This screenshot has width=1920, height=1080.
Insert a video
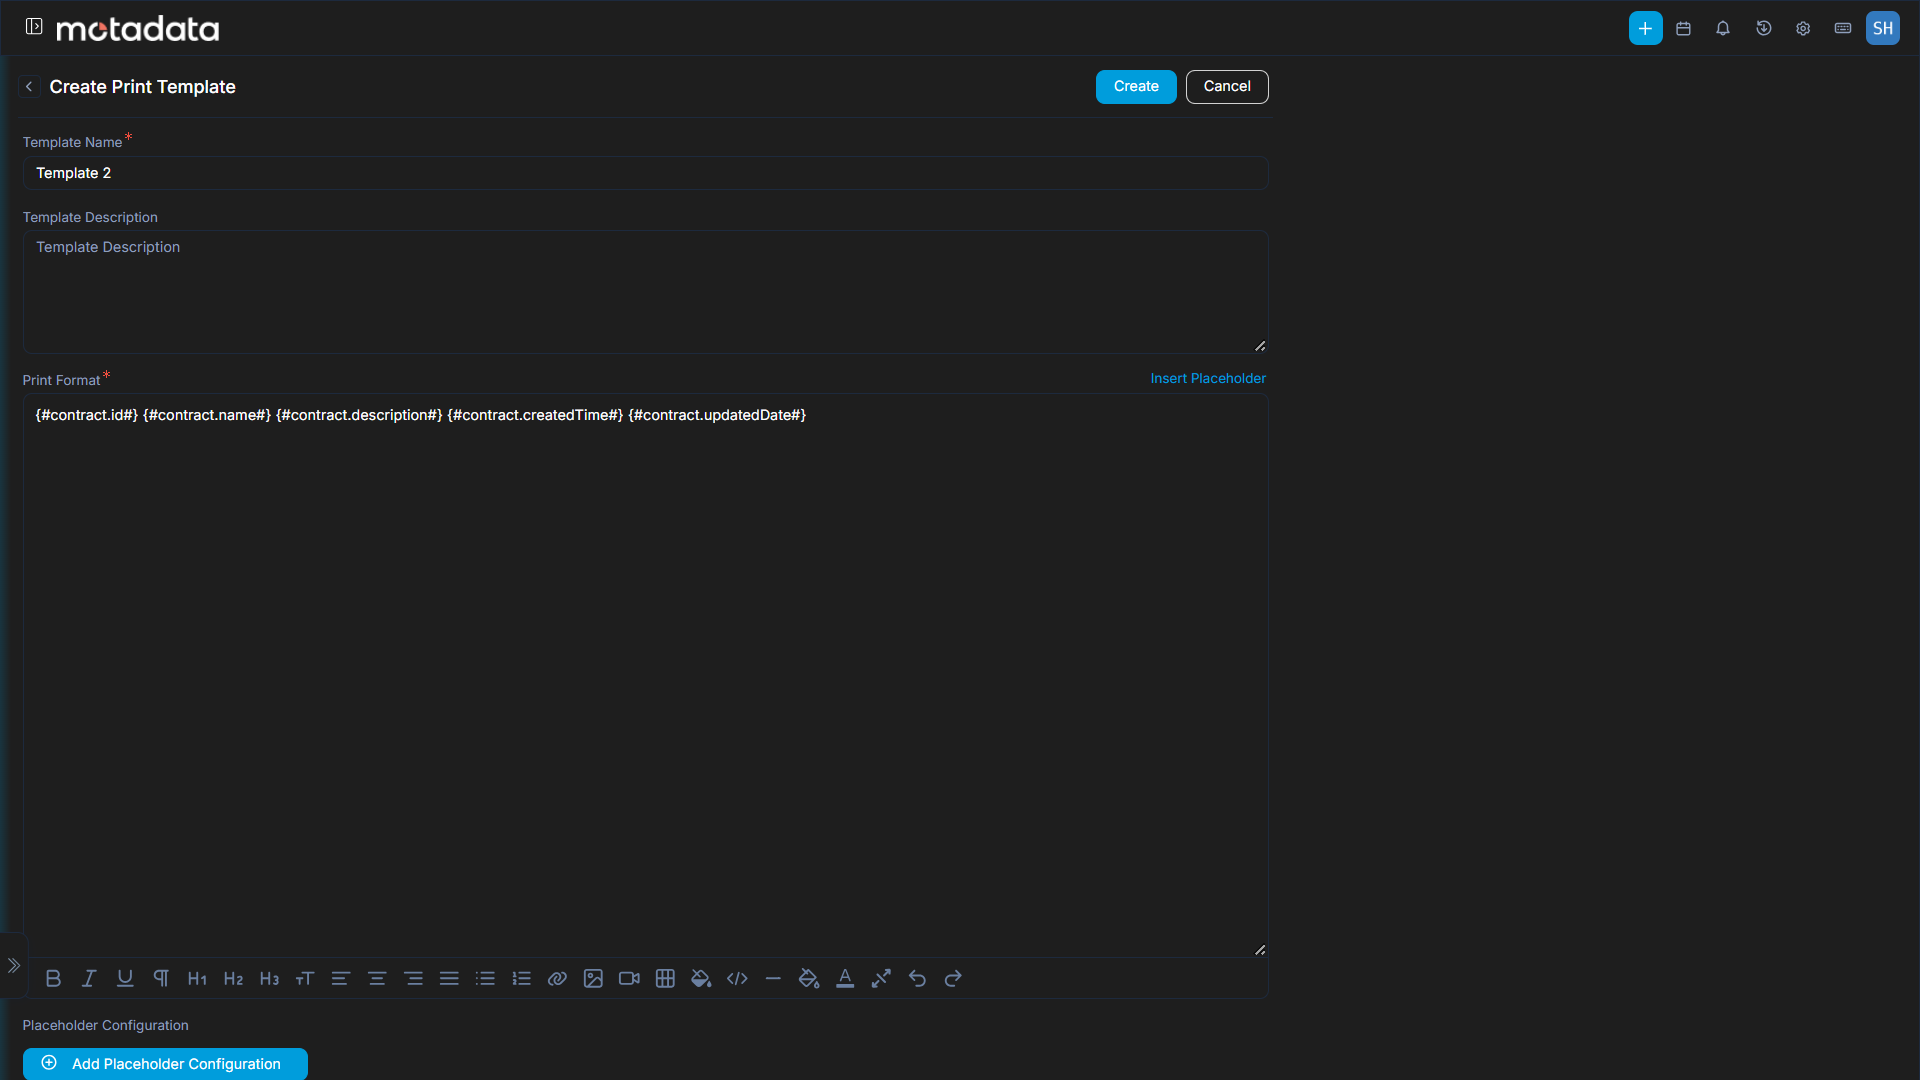[629, 979]
